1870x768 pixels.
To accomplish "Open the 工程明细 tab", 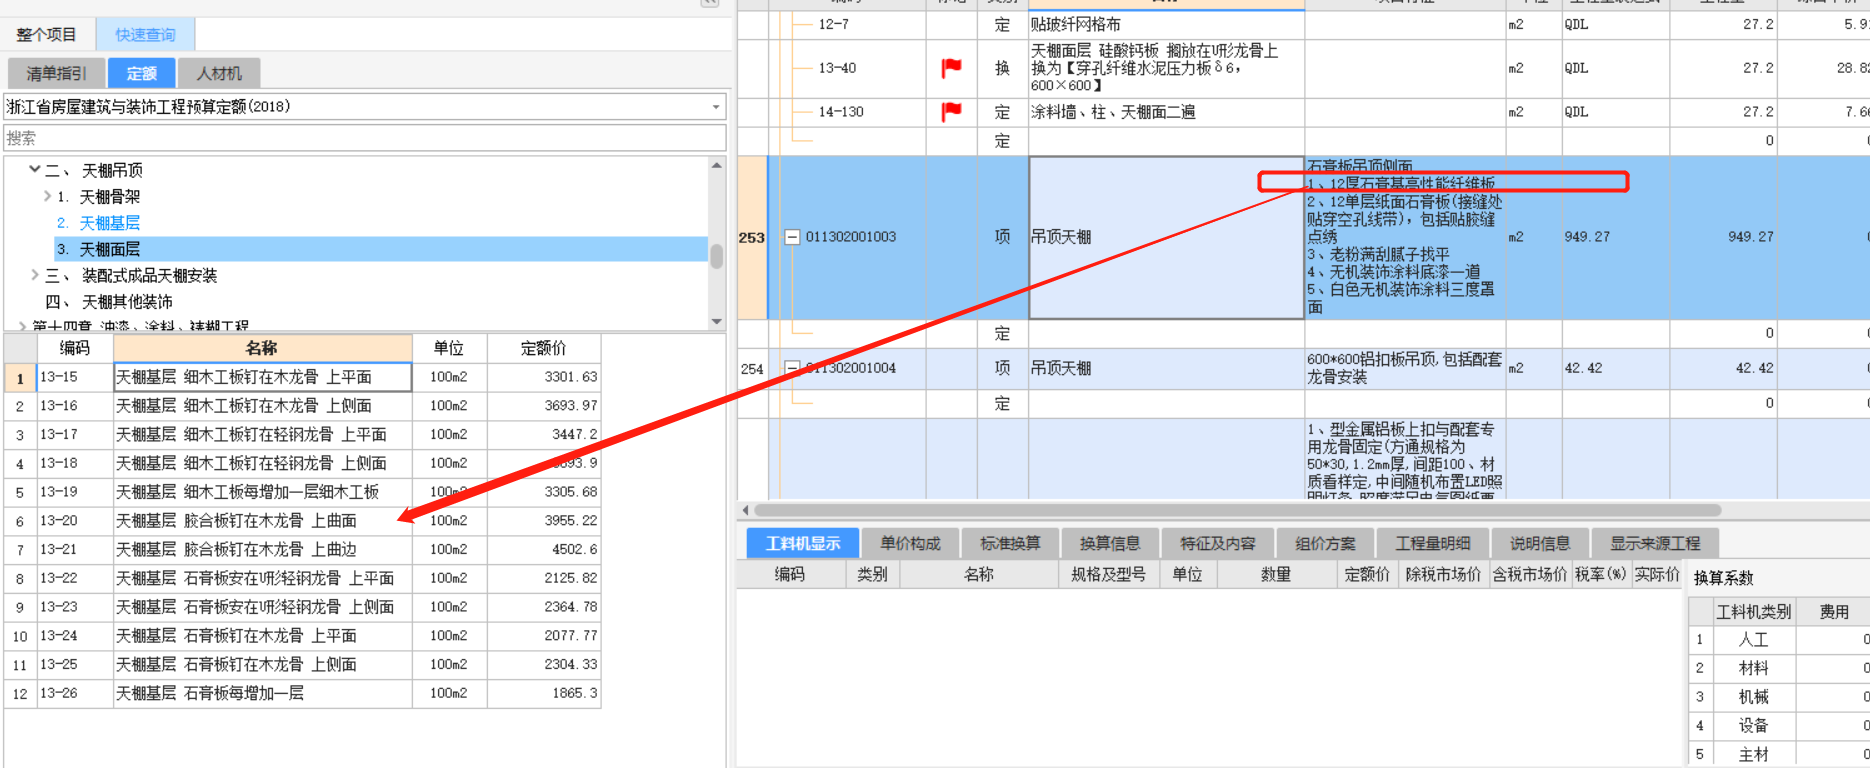I will 1432,543.
